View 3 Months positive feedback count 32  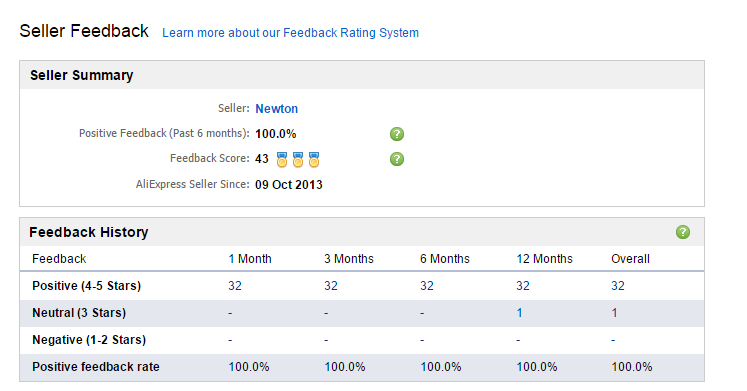click(x=331, y=286)
